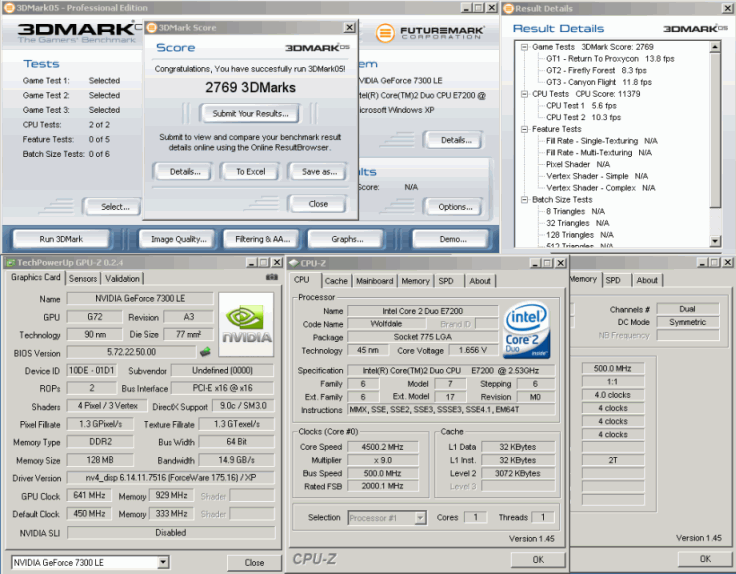The image size is (736, 574).
Task: Open the Processor selection dropdown in CPU-Z
Action: [x=421, y=518]
